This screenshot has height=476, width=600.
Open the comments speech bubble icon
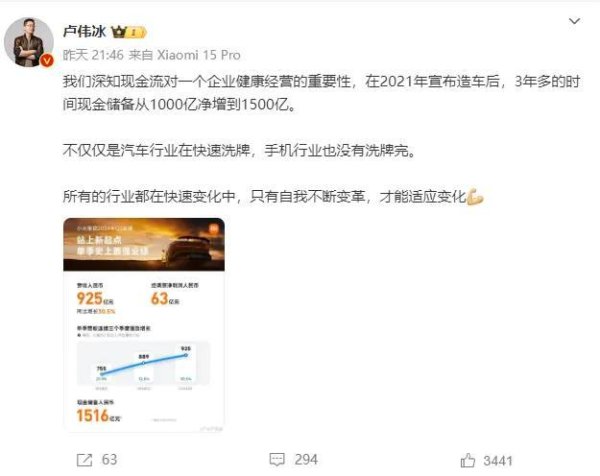coord(277,460)
